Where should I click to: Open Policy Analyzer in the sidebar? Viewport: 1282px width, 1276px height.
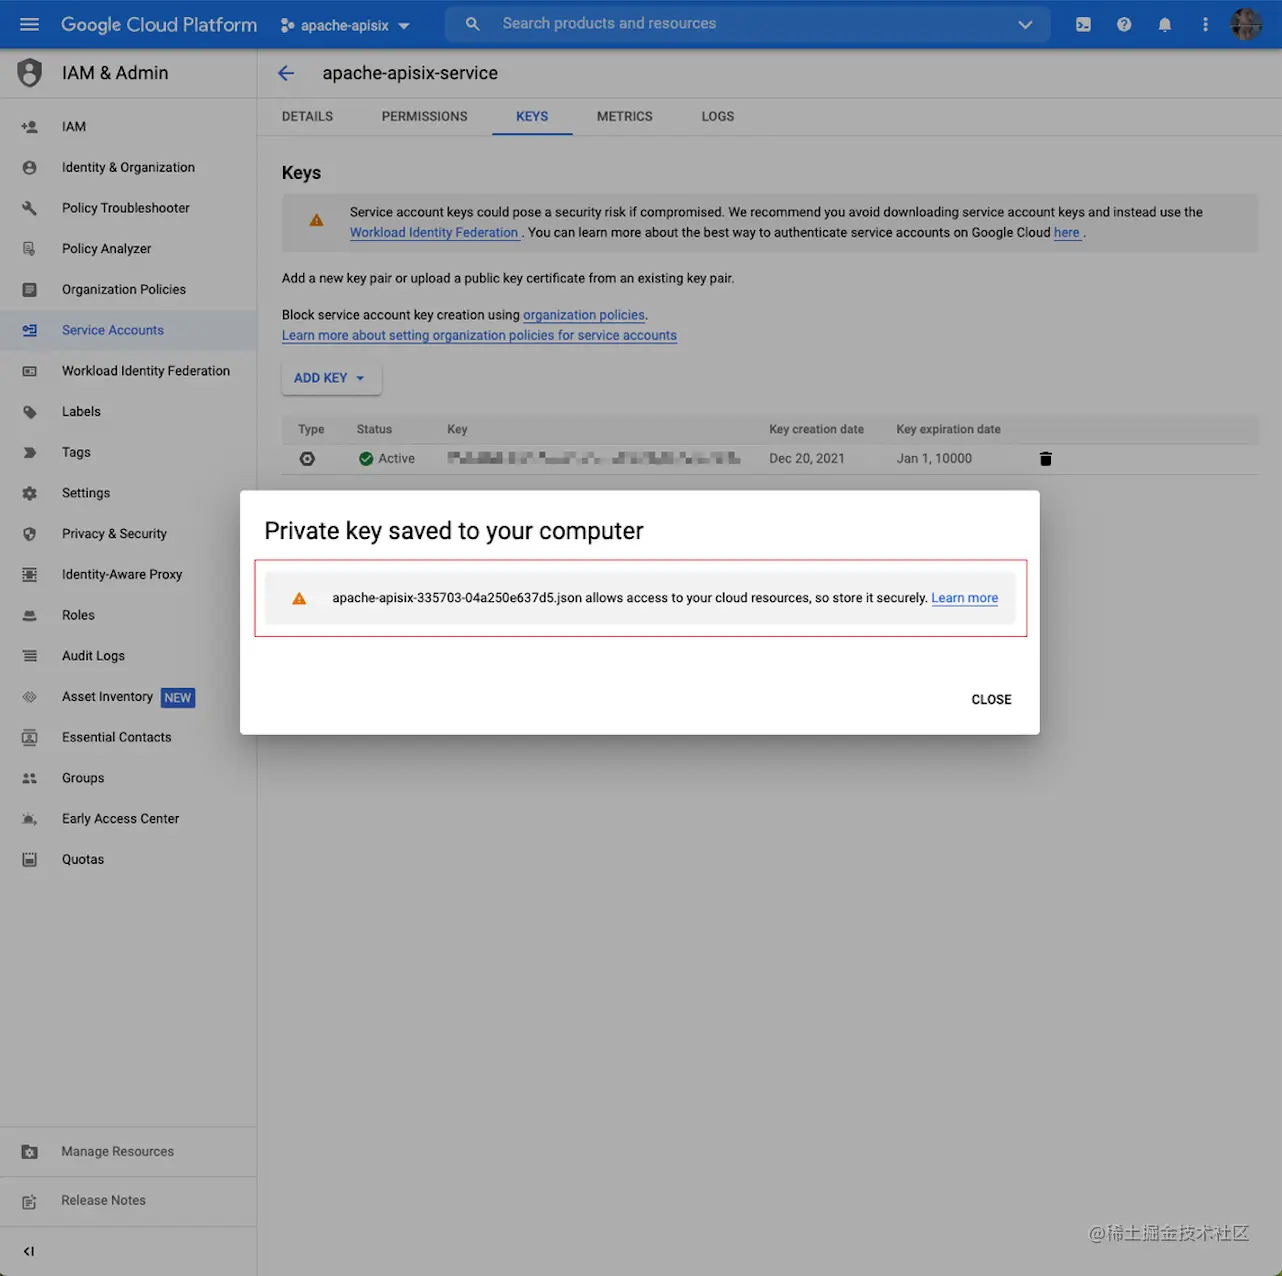point(128,249)
